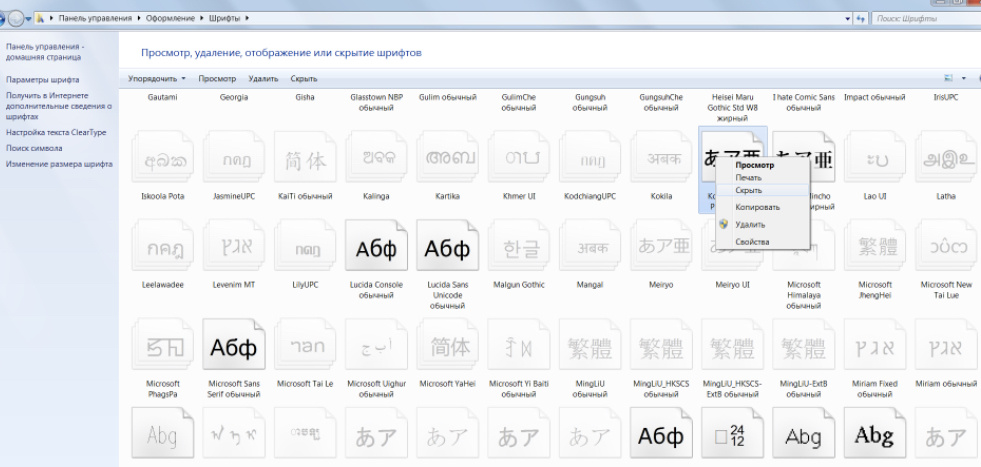Click the folder icon in address bar
This screenshot has height=467, width=981.
tap(41, 18)
